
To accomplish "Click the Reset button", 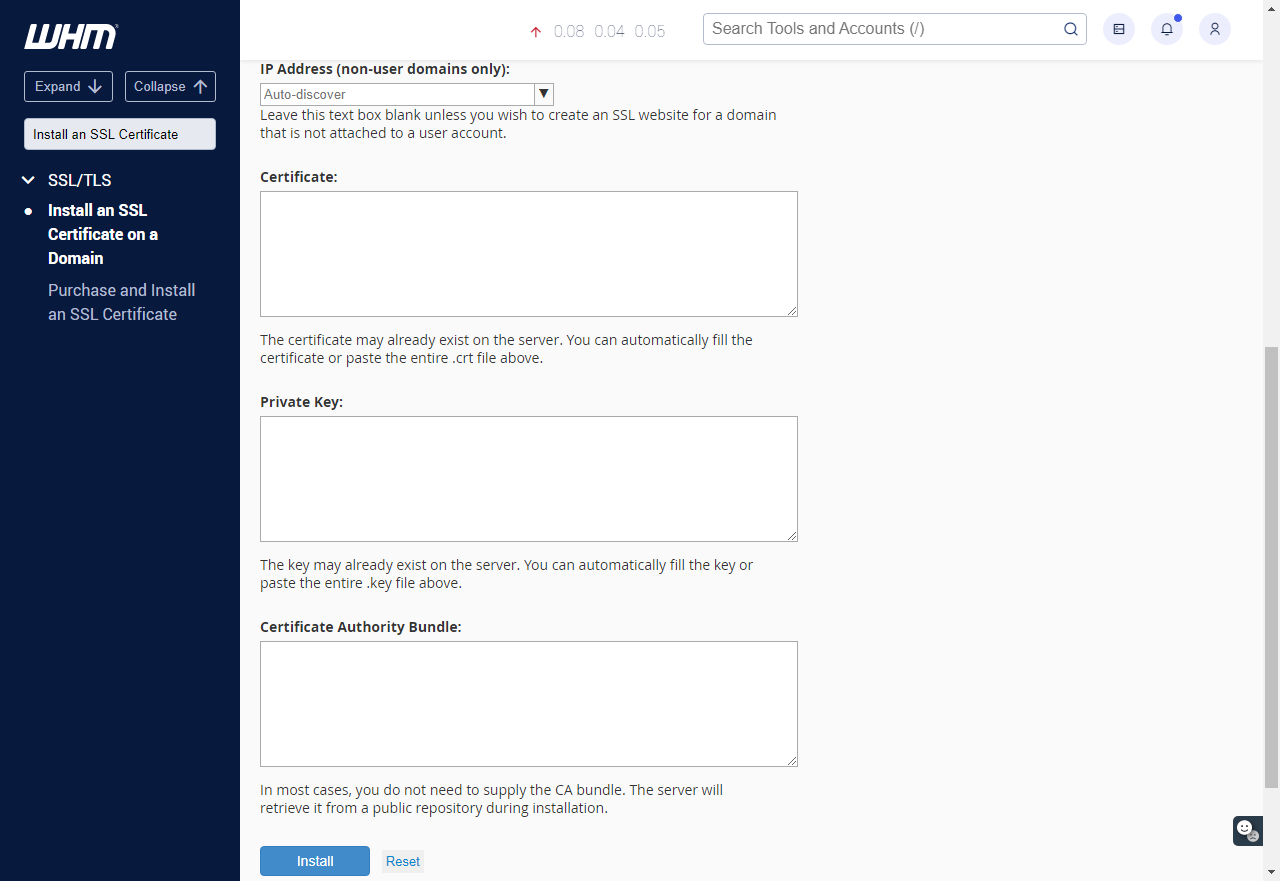I will pyautogui.click(x=402, y=861).
